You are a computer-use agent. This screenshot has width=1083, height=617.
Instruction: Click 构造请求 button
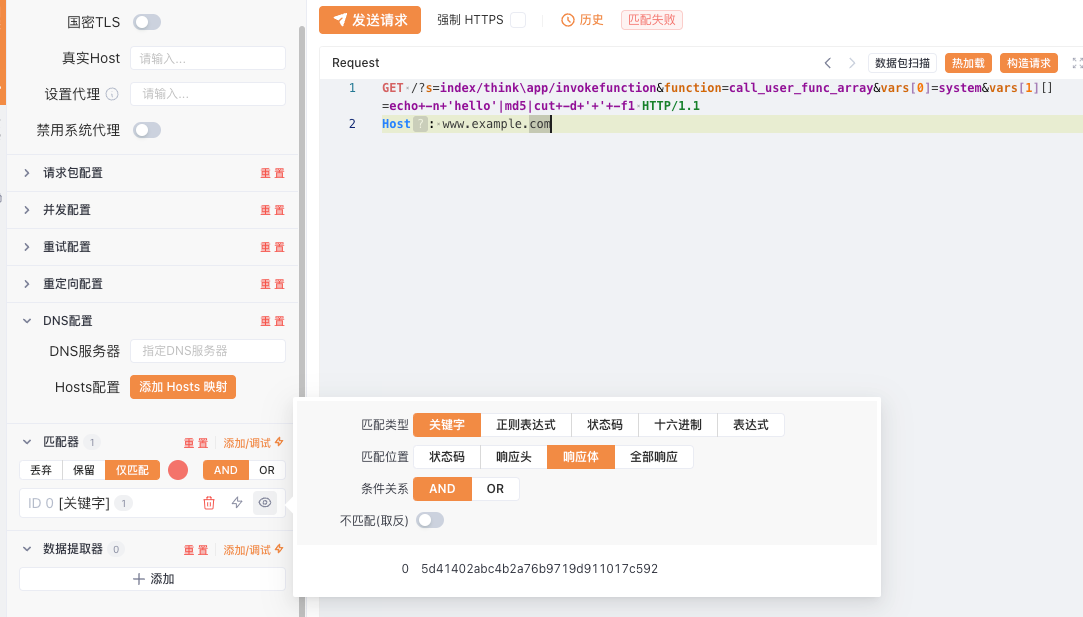1028,63
